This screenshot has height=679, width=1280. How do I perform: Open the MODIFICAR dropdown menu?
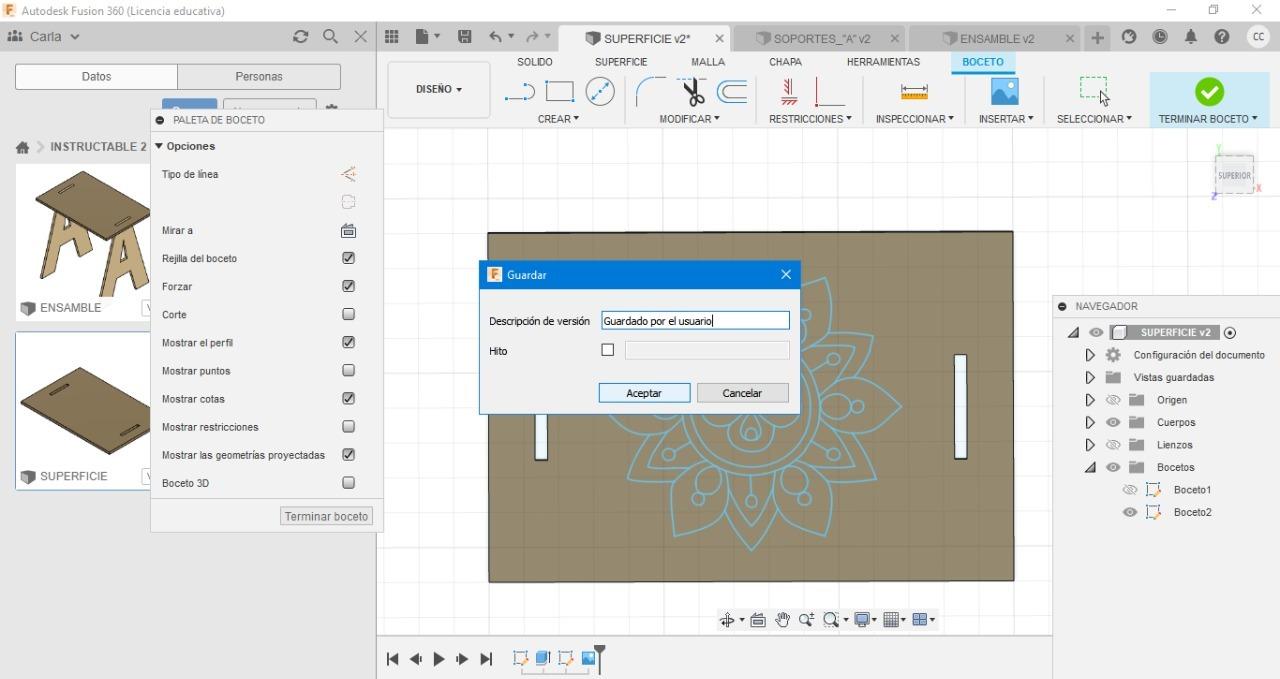coord(689,119)
